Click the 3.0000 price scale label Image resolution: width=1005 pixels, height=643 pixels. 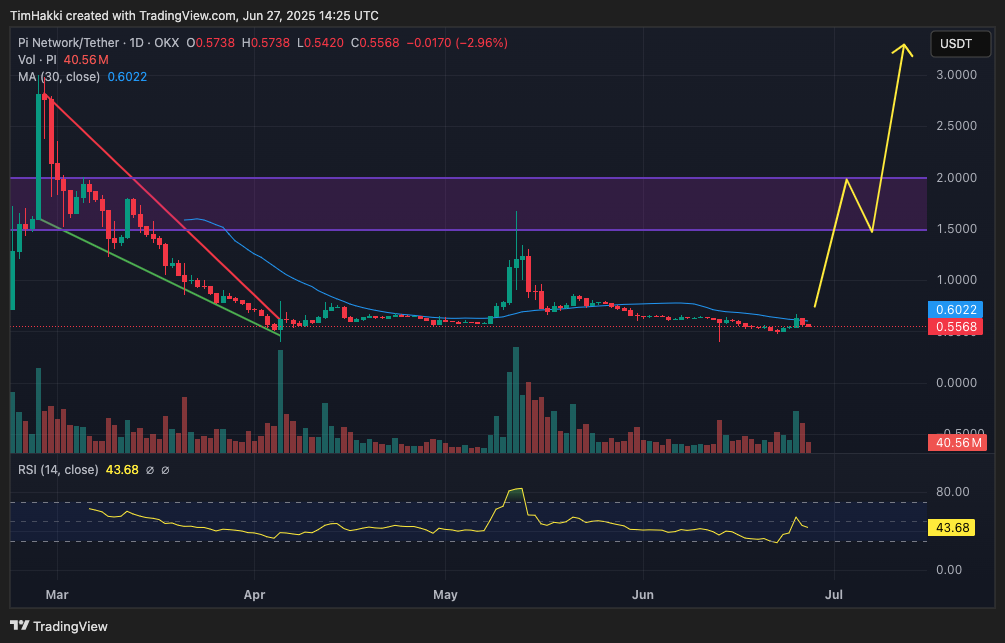pyautogui.click(x=956, y=75)
